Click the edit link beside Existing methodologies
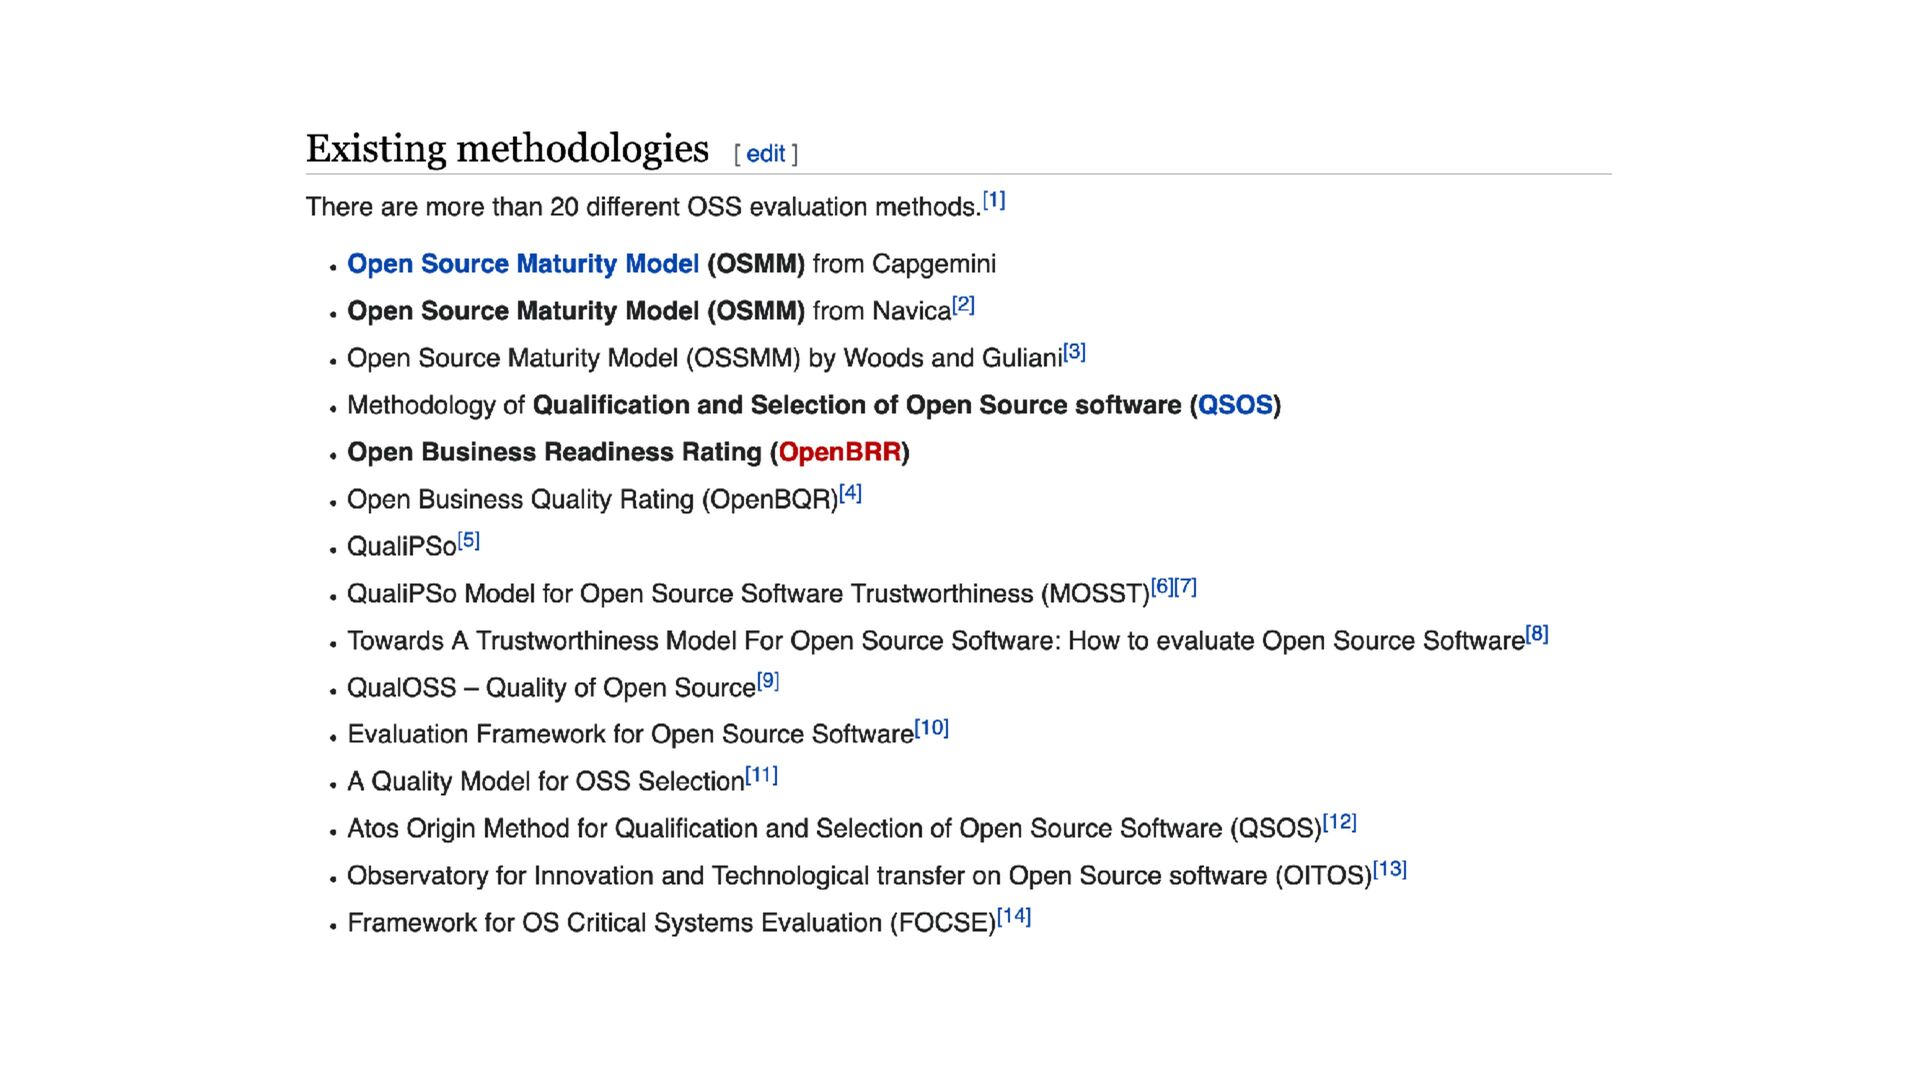 (x=765, y=154)
